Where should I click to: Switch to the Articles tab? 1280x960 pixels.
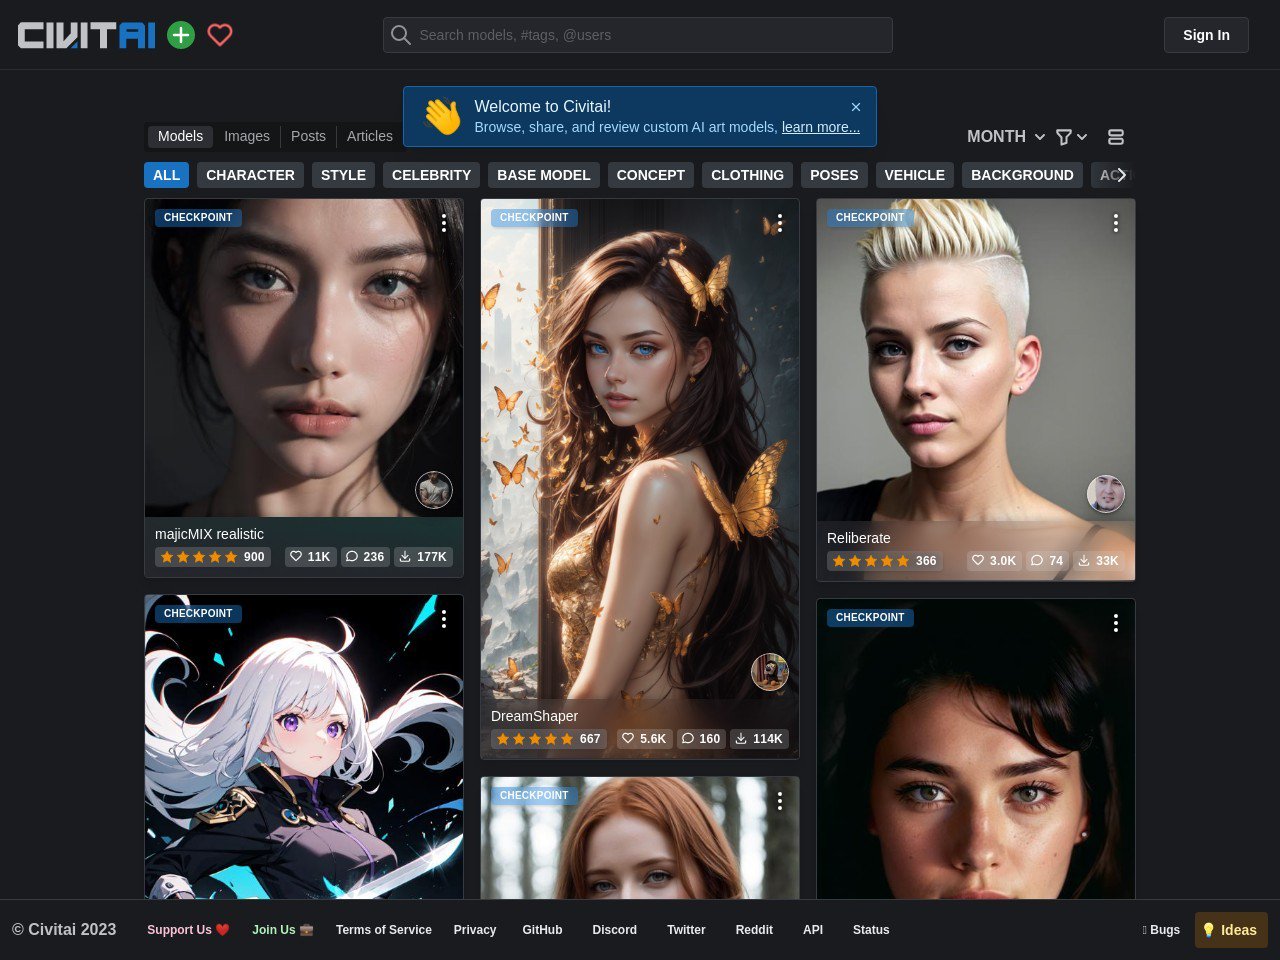pyautogui.click(x=370, y=136)
